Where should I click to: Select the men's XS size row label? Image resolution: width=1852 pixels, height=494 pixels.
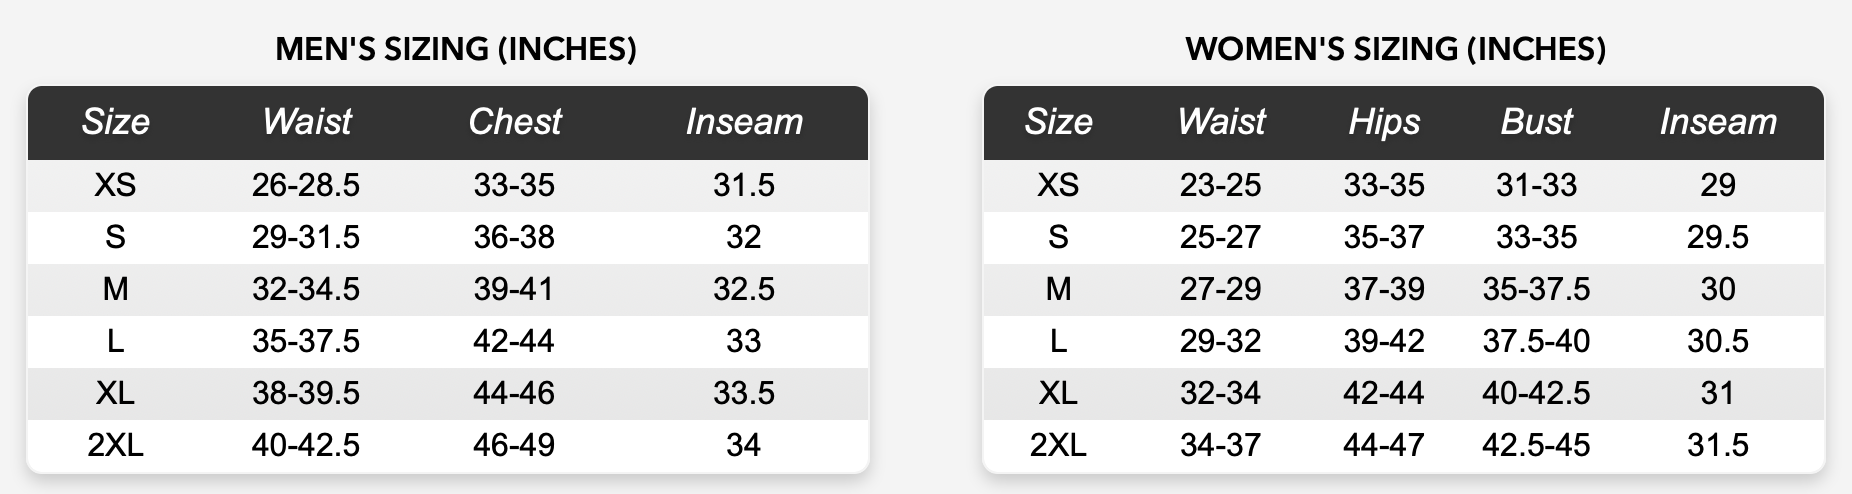point(115,185)
